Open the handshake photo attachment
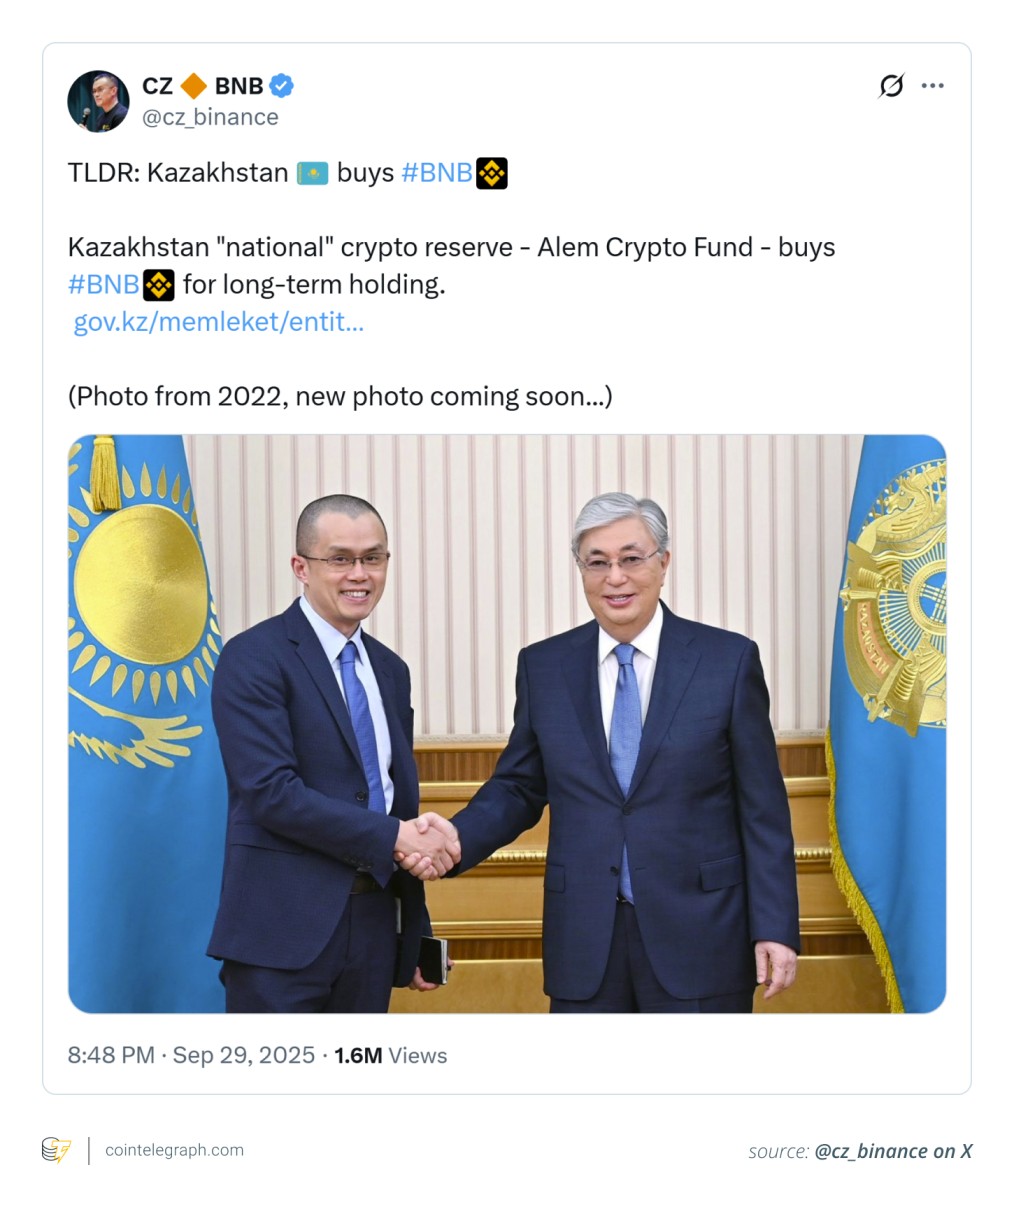The width and height of the screenshot is (1014, 1207). [x=507, y=723]
